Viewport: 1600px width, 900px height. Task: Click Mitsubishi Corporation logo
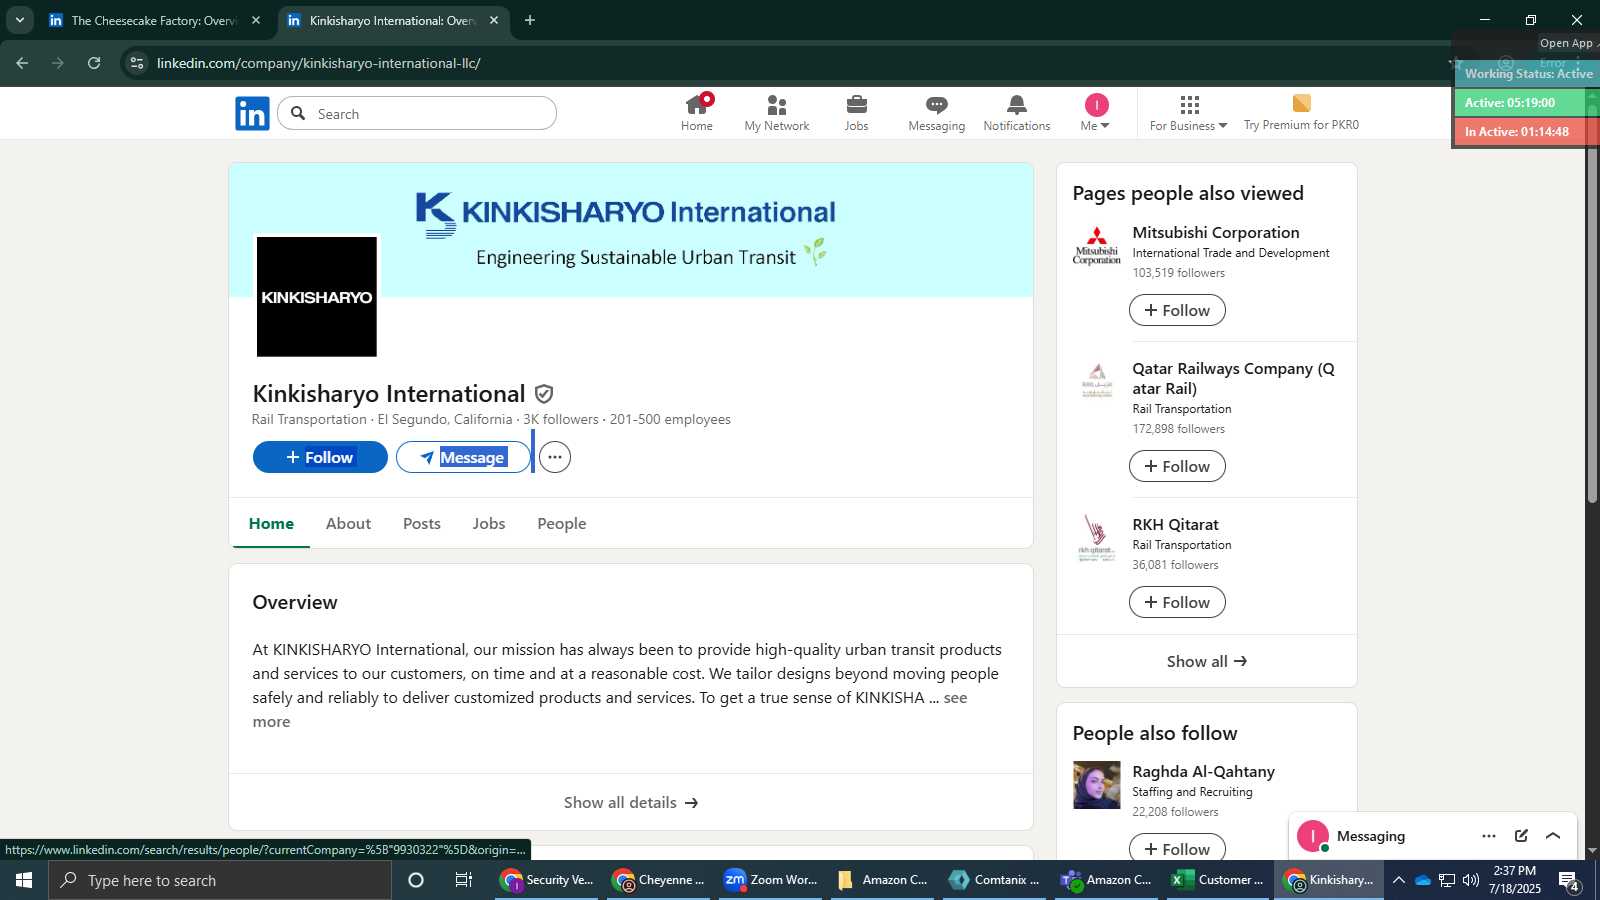point(1097,247)
